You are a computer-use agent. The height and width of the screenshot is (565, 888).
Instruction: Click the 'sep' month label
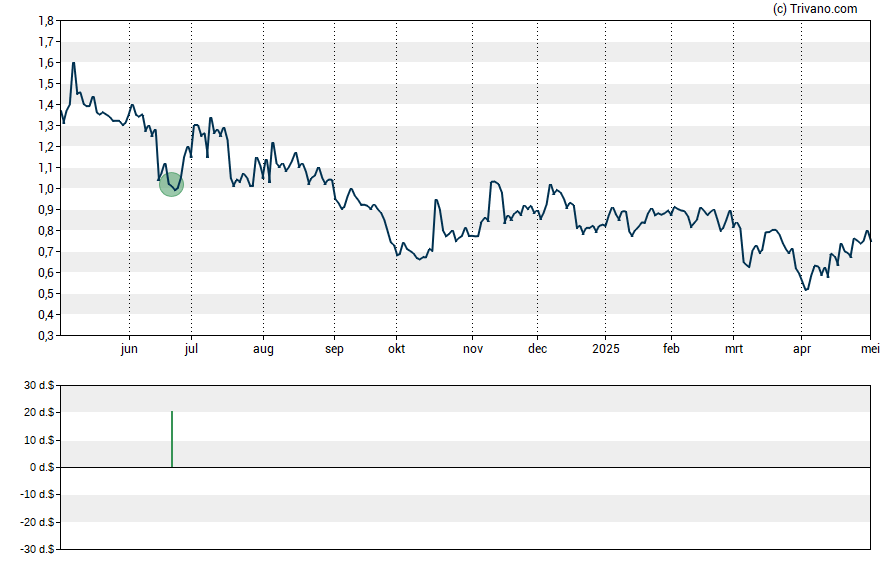pos(334,349)
